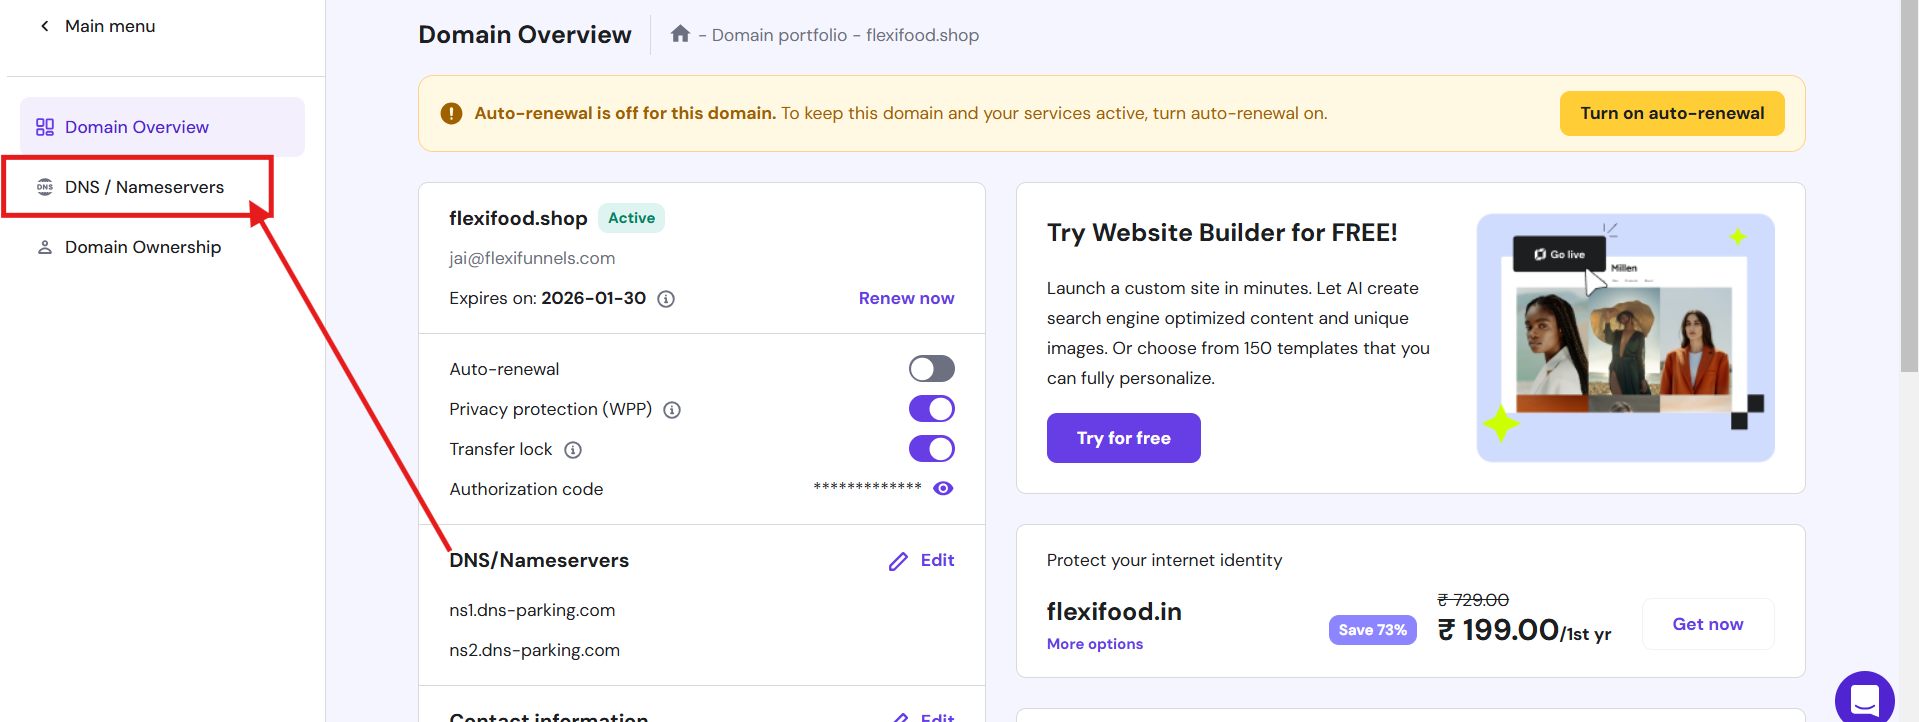Click Edit link for DNS/Nameservers
Screen dimensions: 1919x722
point(937,560)
